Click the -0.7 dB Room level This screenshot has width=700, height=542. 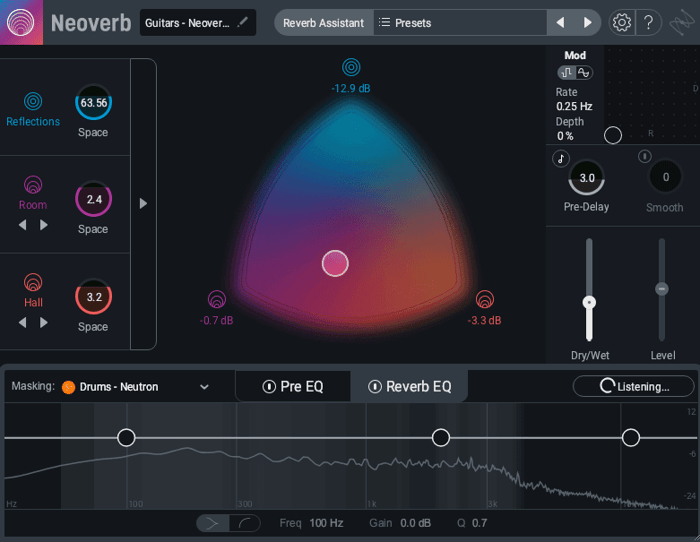217,321
